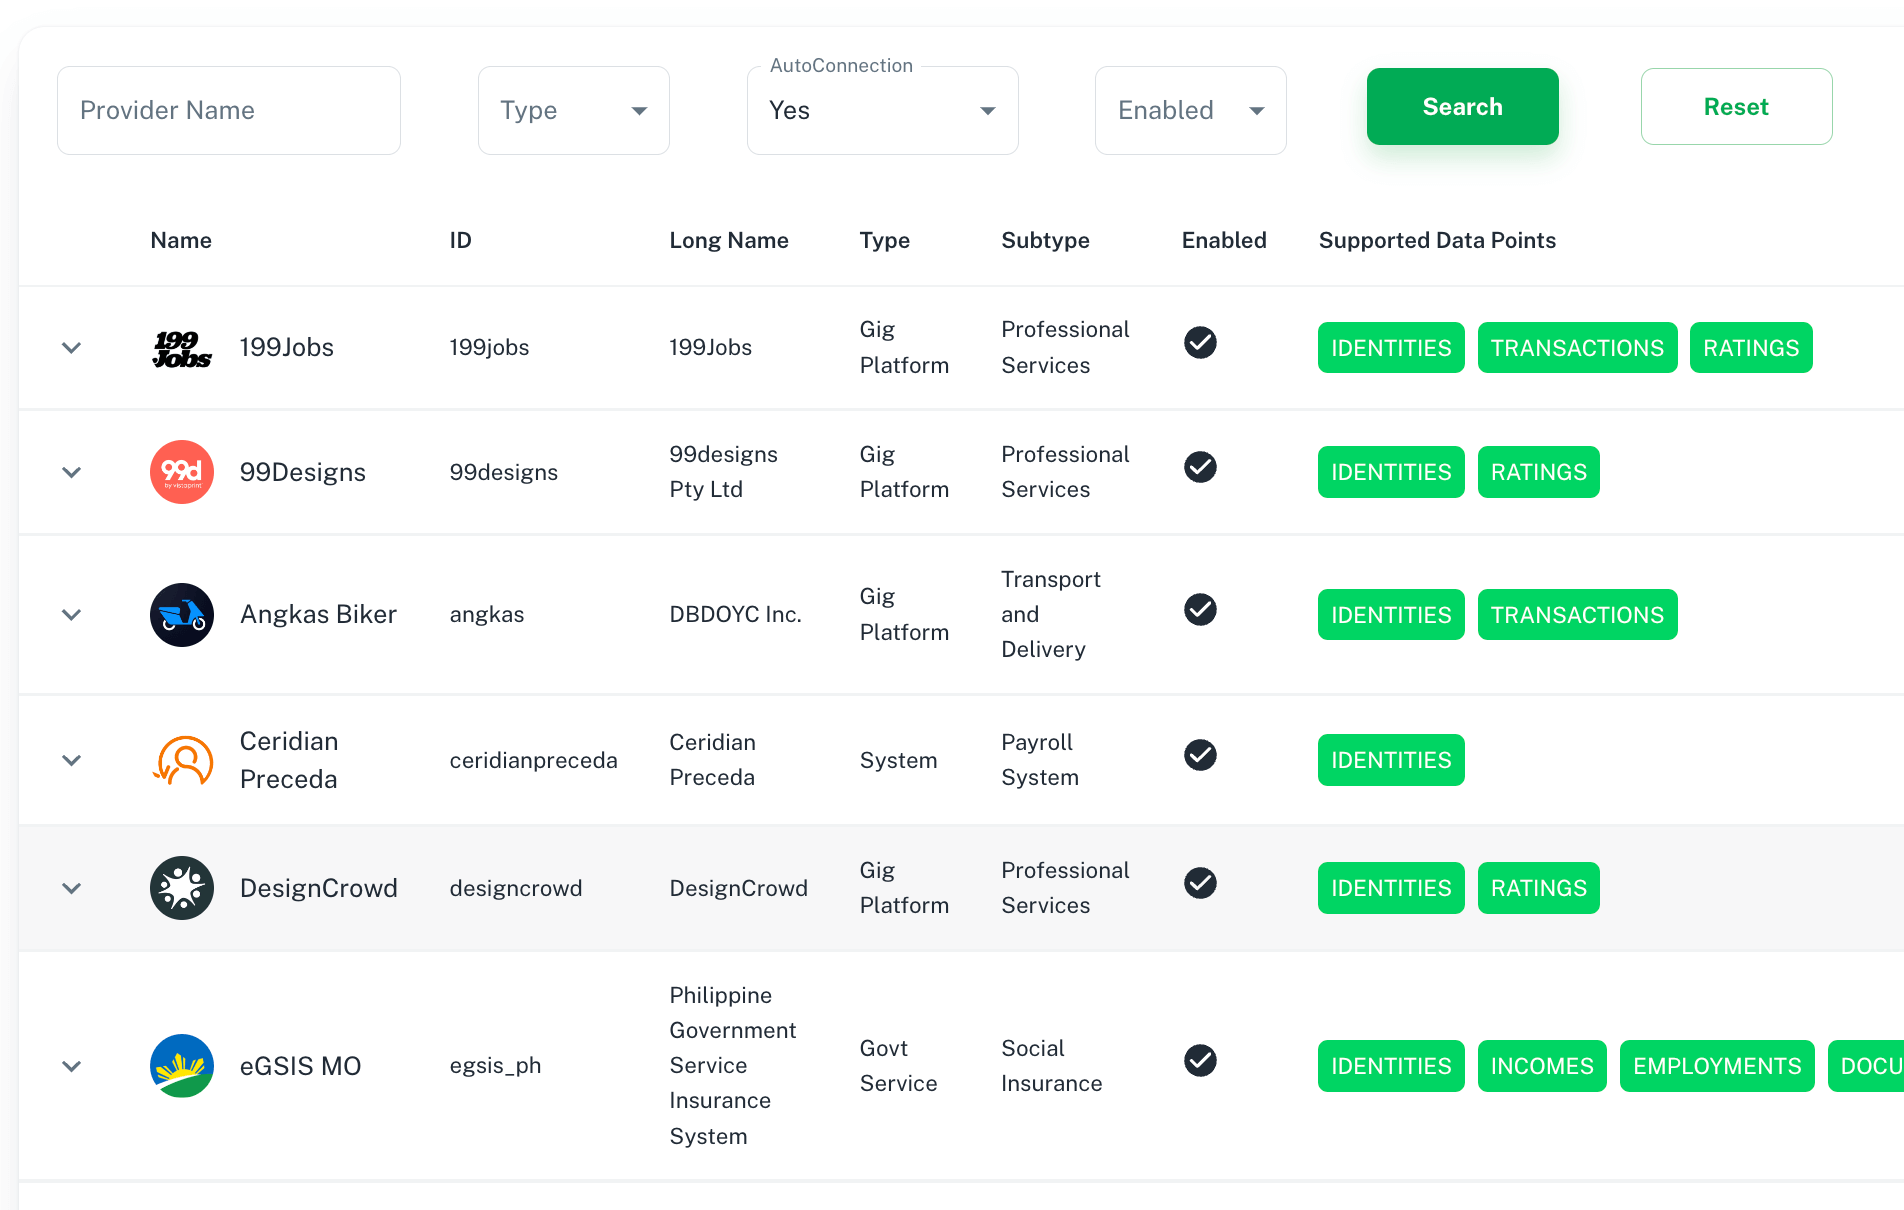
Task: Click enabled checkmark in 199Jobs row
Action: click(x=1200, y=343)
